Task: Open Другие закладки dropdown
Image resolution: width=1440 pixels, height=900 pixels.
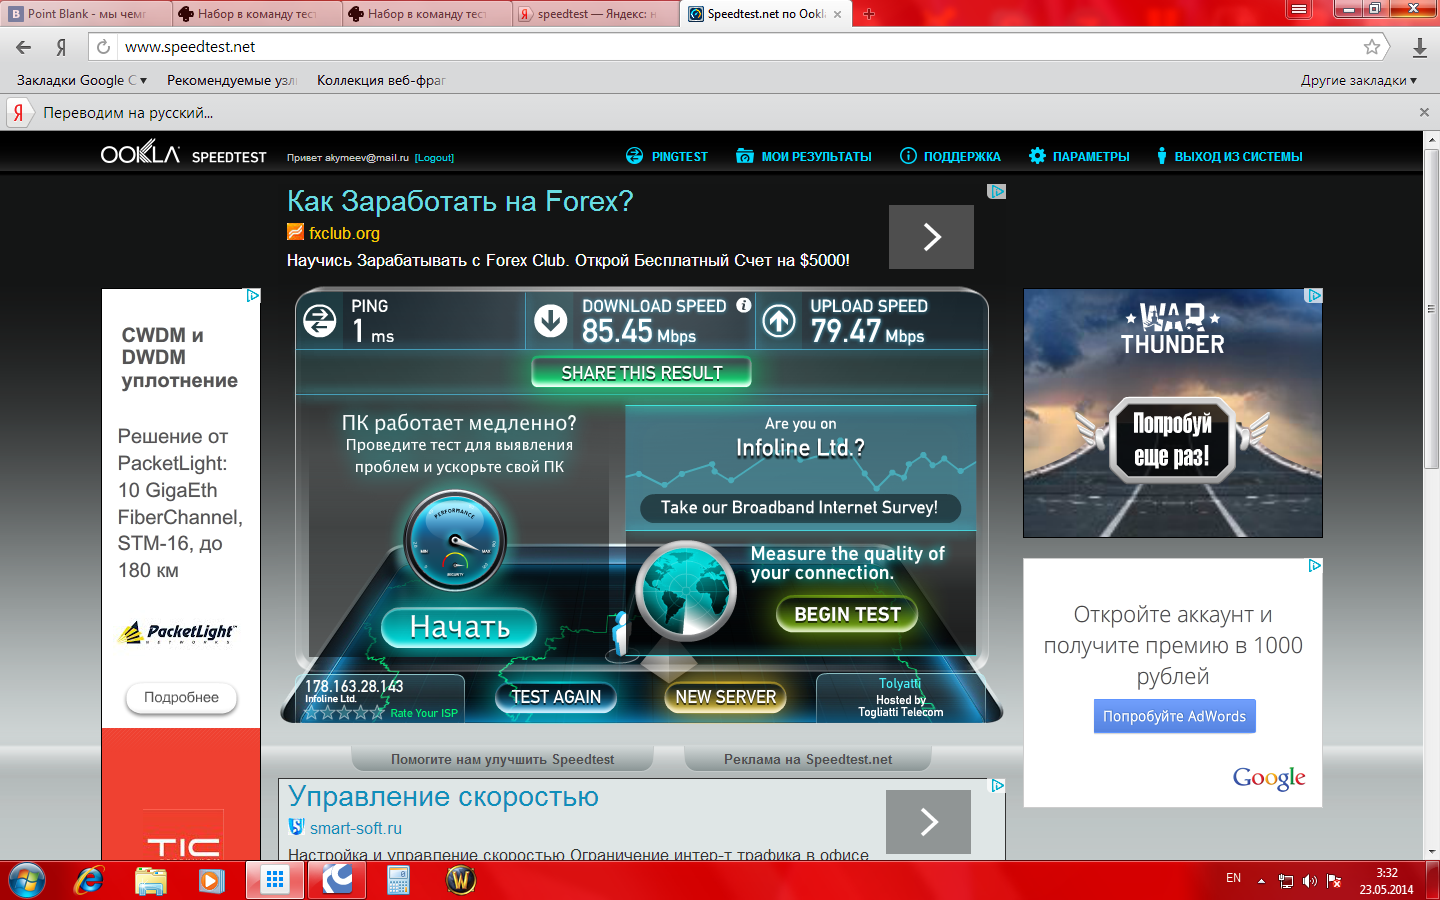Action: pyautogui.click(x=1359, y=80)
